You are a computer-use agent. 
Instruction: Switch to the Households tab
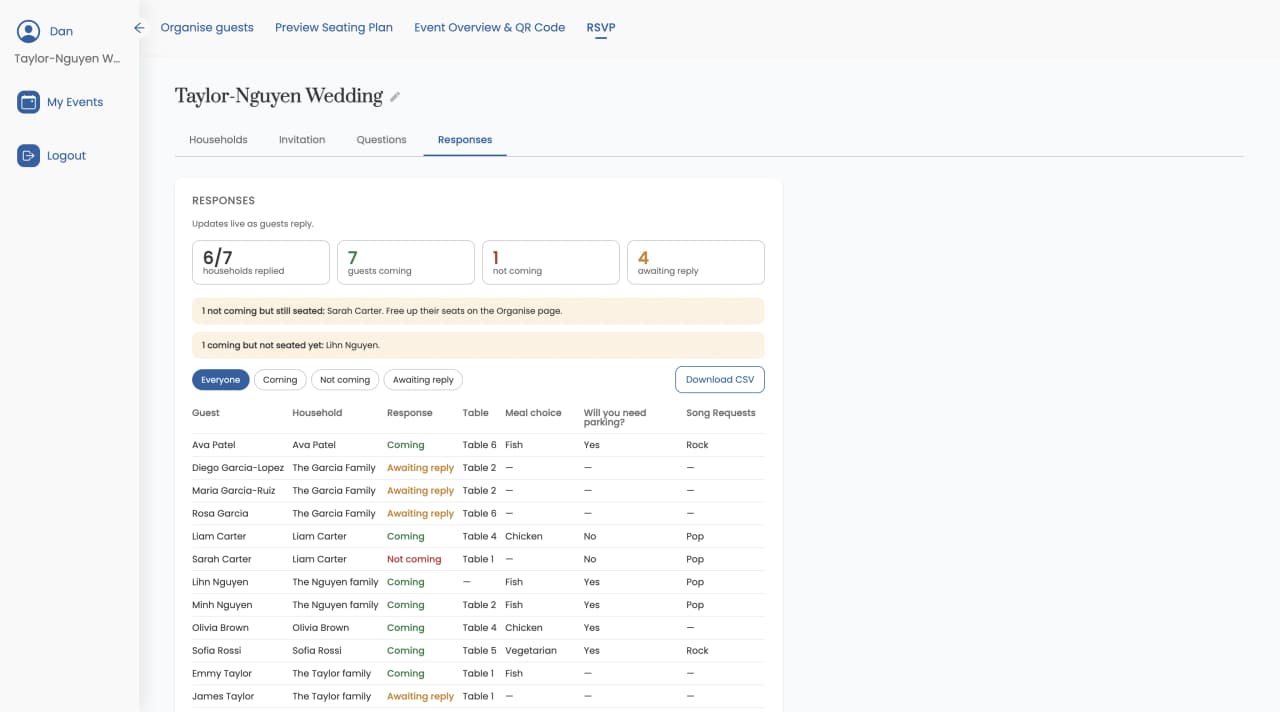[218, 140]
